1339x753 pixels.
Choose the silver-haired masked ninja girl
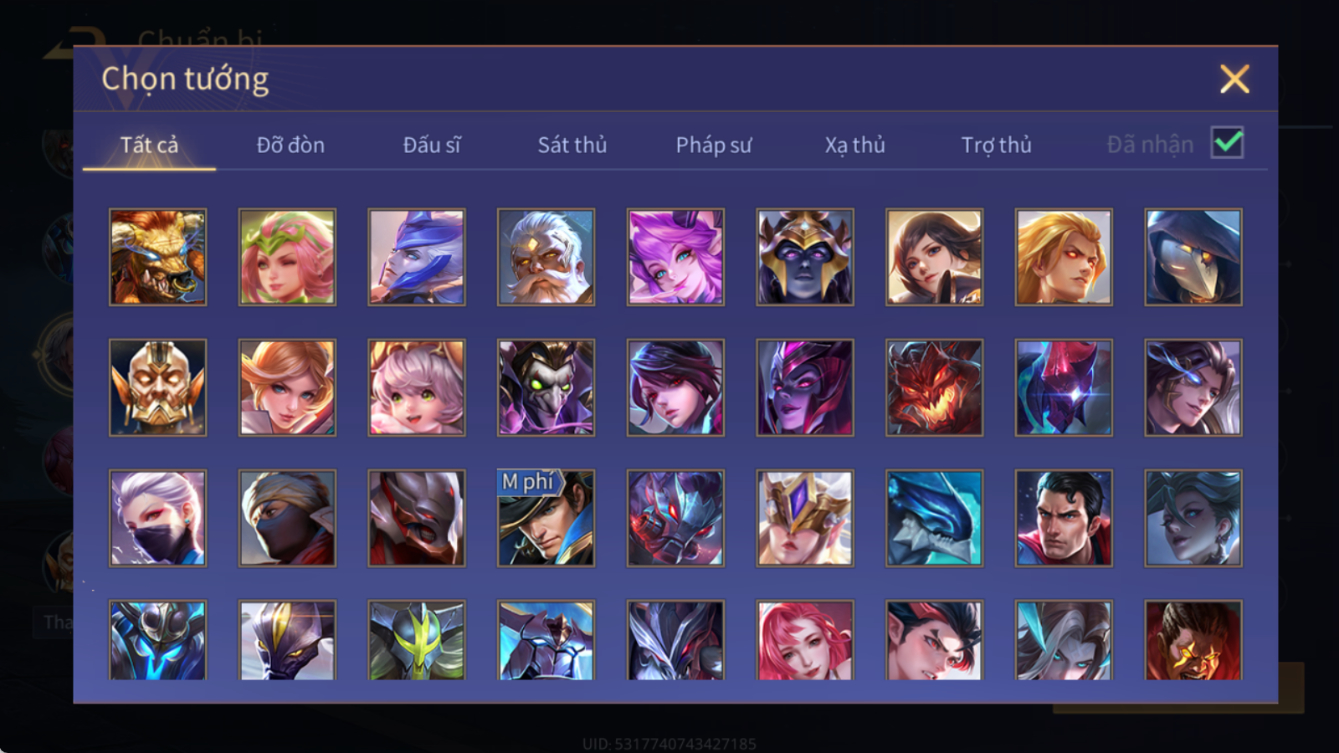click(x=158, y=519)
